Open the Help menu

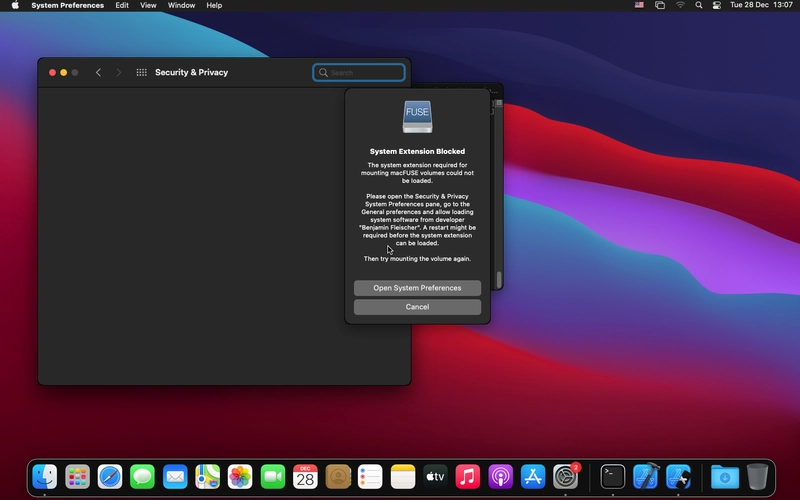(214, 5)
